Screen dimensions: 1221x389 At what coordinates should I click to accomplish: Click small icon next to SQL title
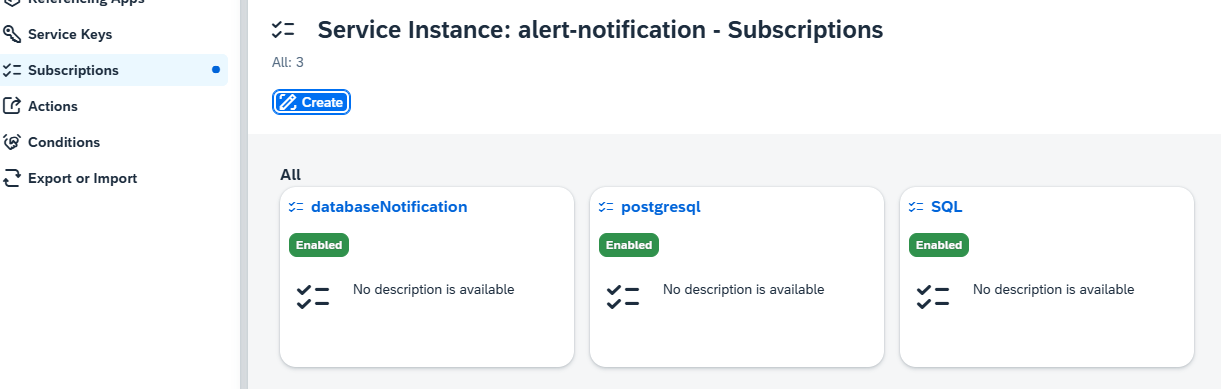point(916,207)
